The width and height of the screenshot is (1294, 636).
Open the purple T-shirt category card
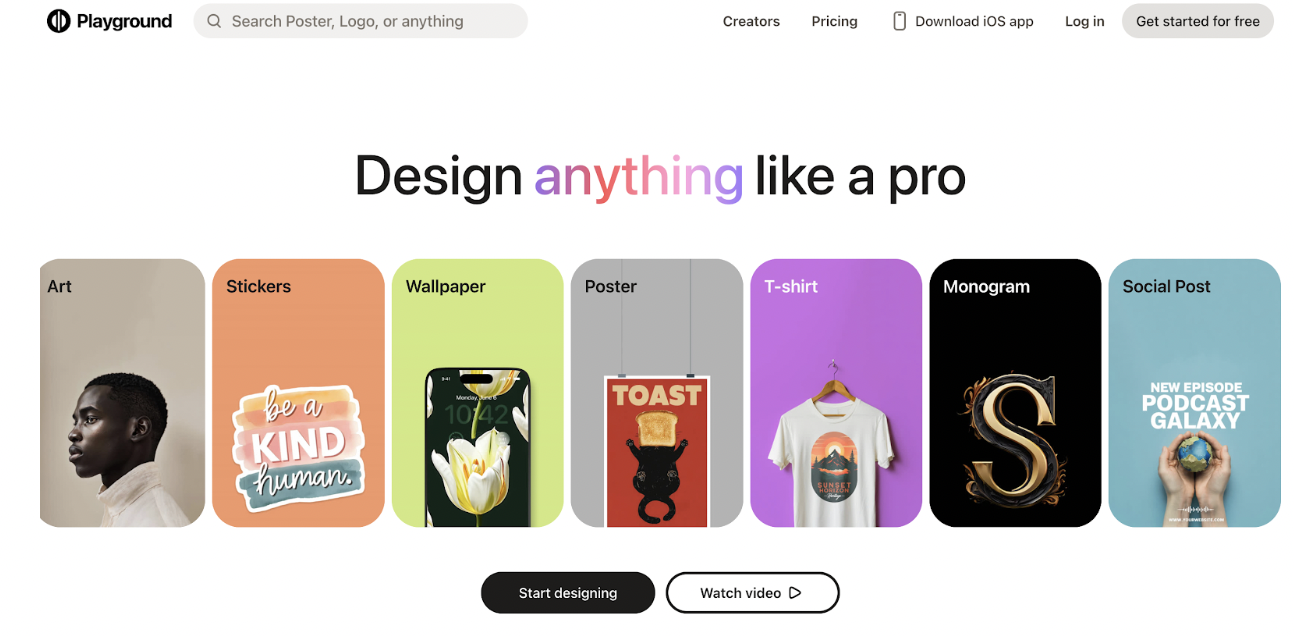(x=836, y=393)
